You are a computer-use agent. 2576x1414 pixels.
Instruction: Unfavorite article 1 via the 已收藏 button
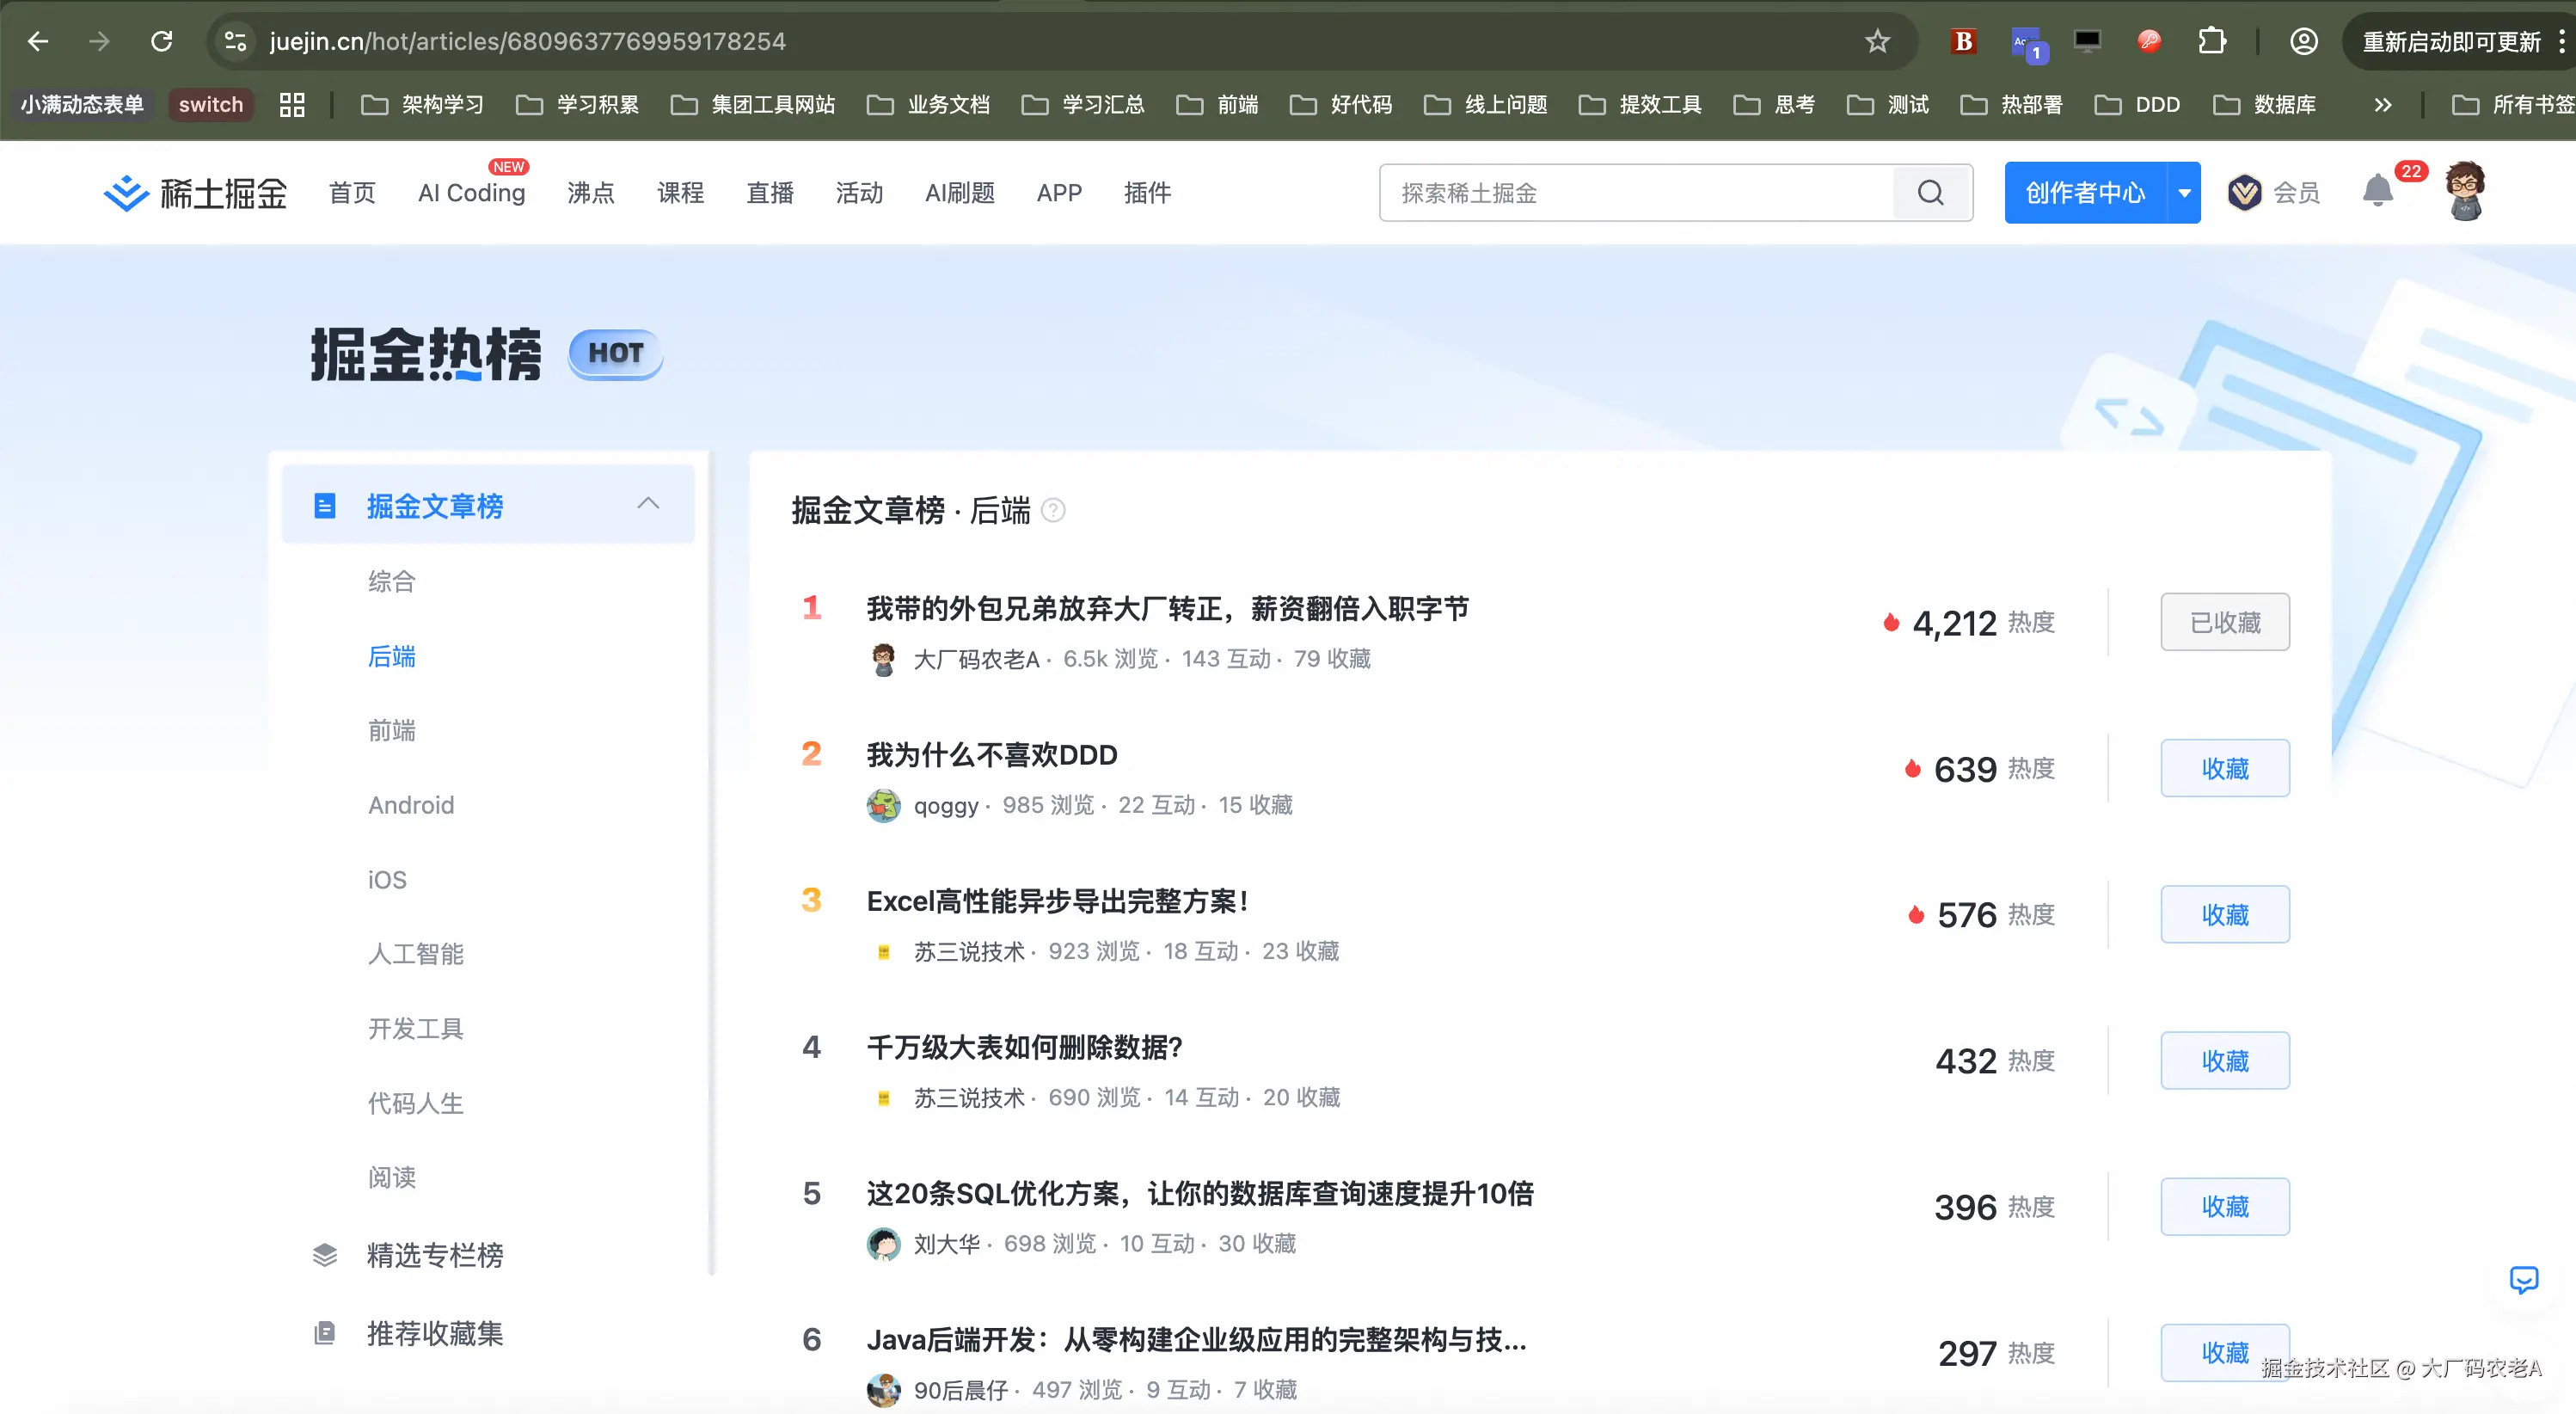(2225, 621)
